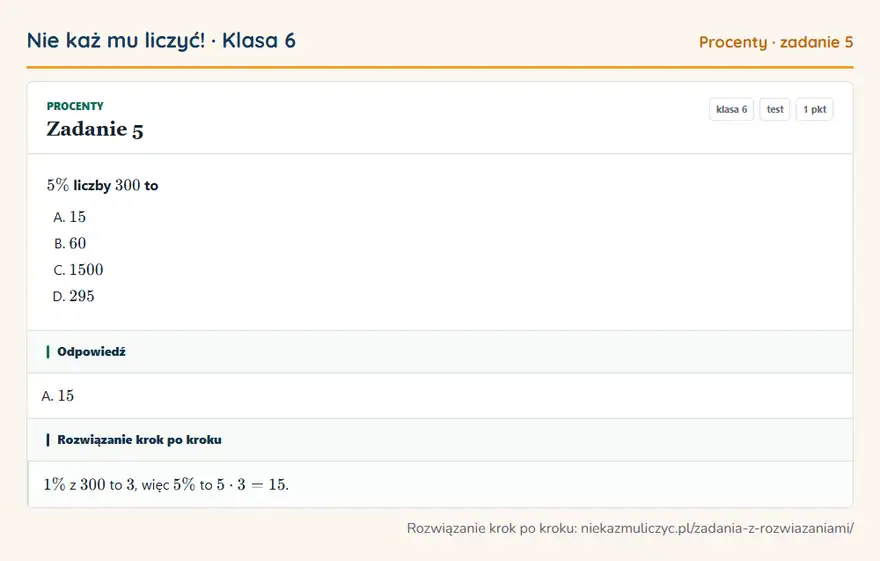The height and width of the screenshot is (561, 880).
Task: Click the '1 pkt' tag badge
Action: tap(814, 109)
